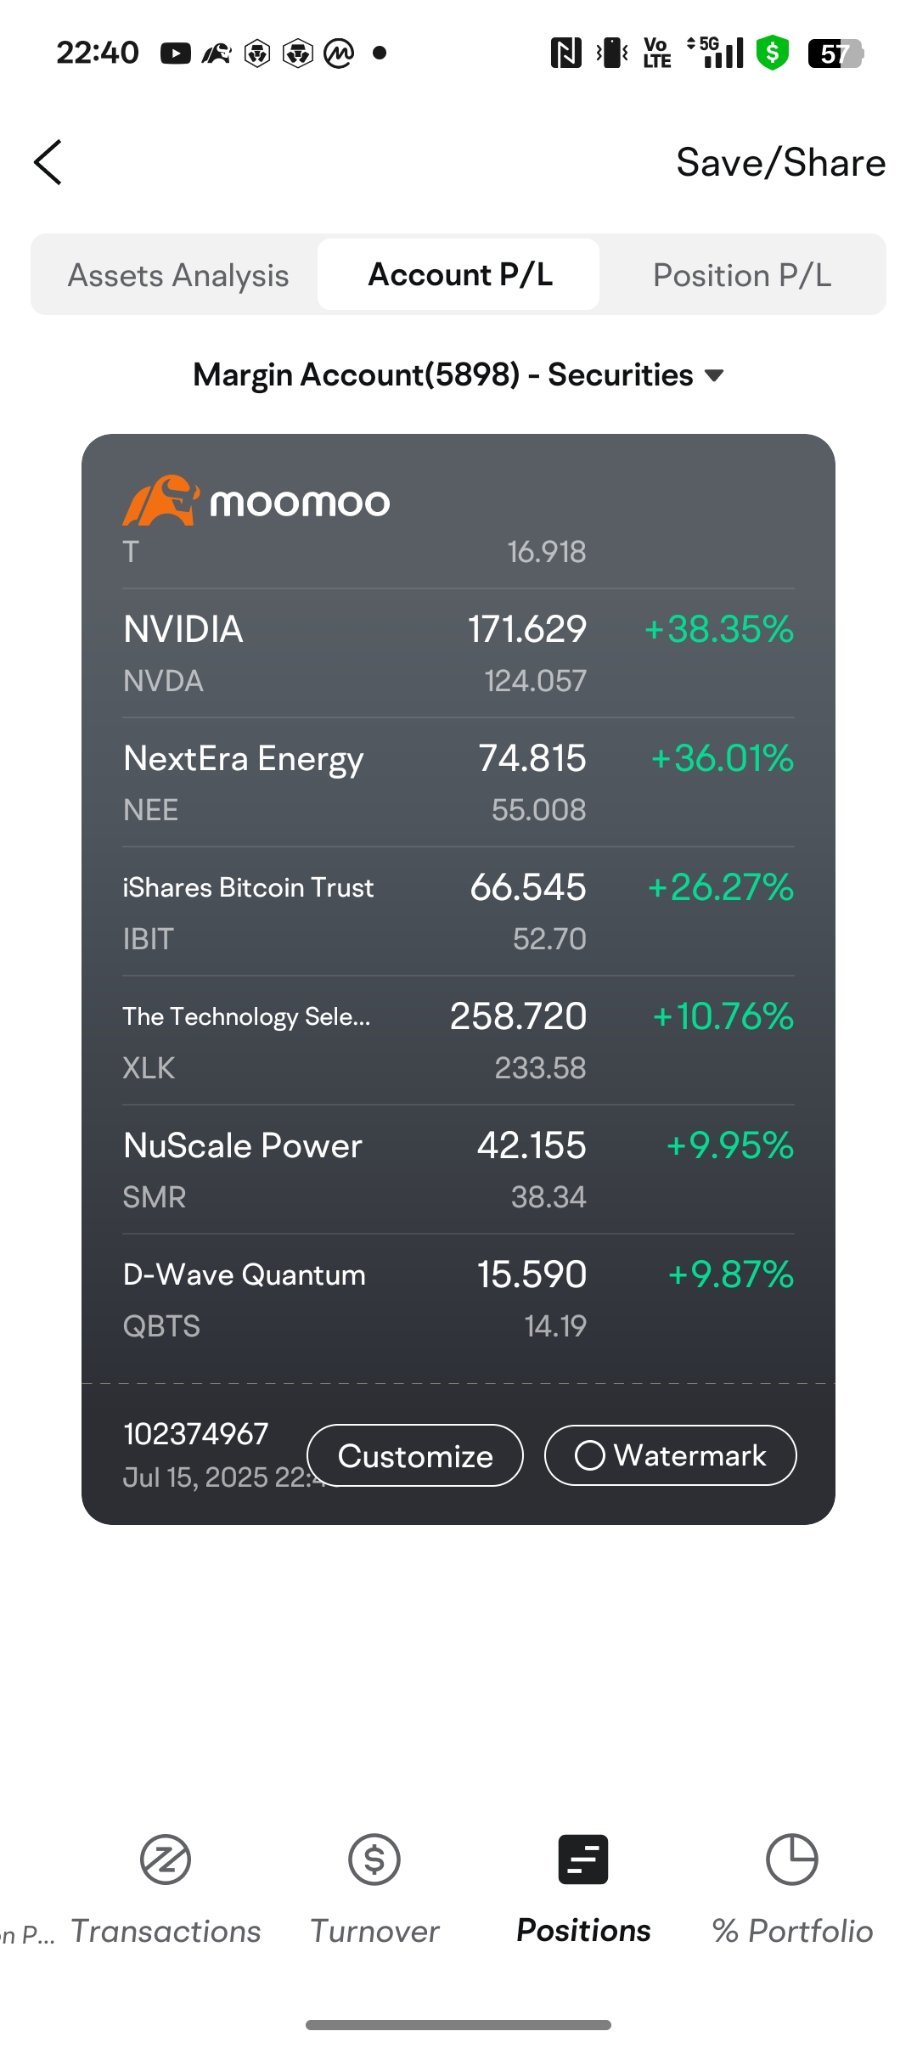Switch to Assets Analysis tab
Image resolution: width=917 pixels, height=2048 pixels.
(x=178, y=275)
